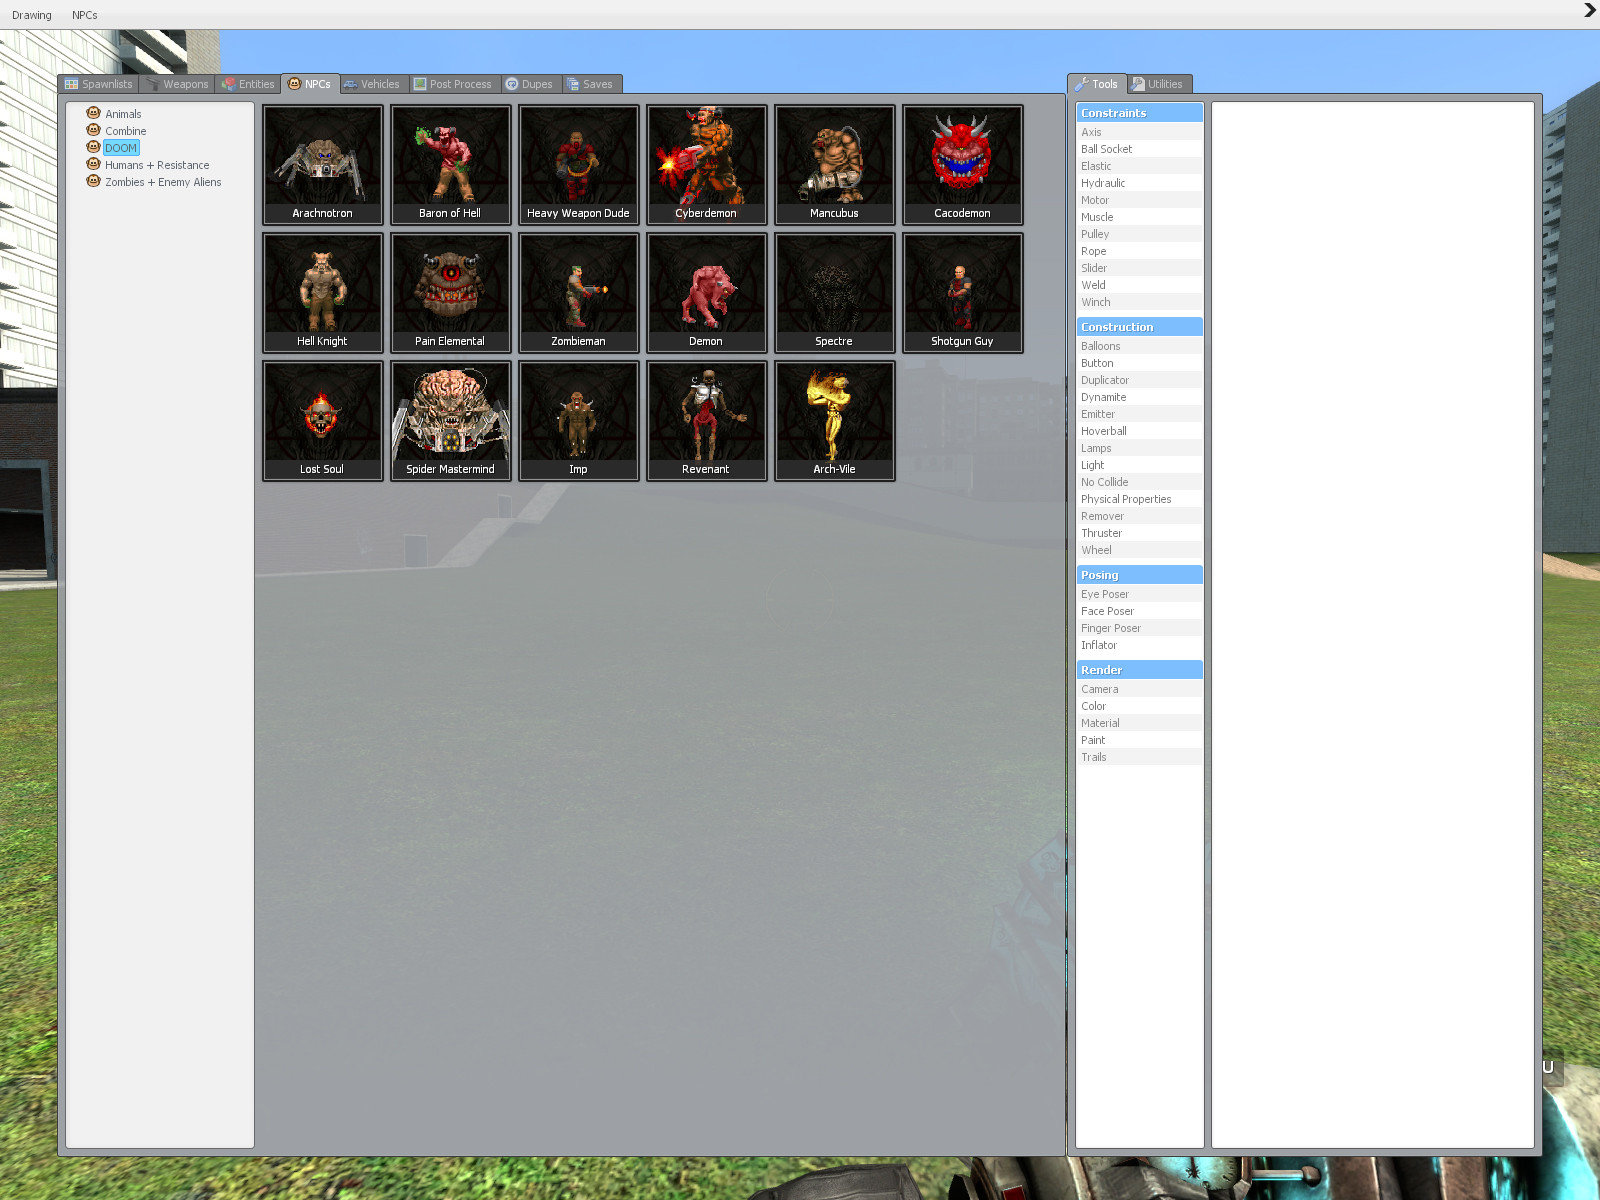The width and height of the screenshot is (1600, 1200).
Task: Select the Hoverball tool
Action: 1140,431
